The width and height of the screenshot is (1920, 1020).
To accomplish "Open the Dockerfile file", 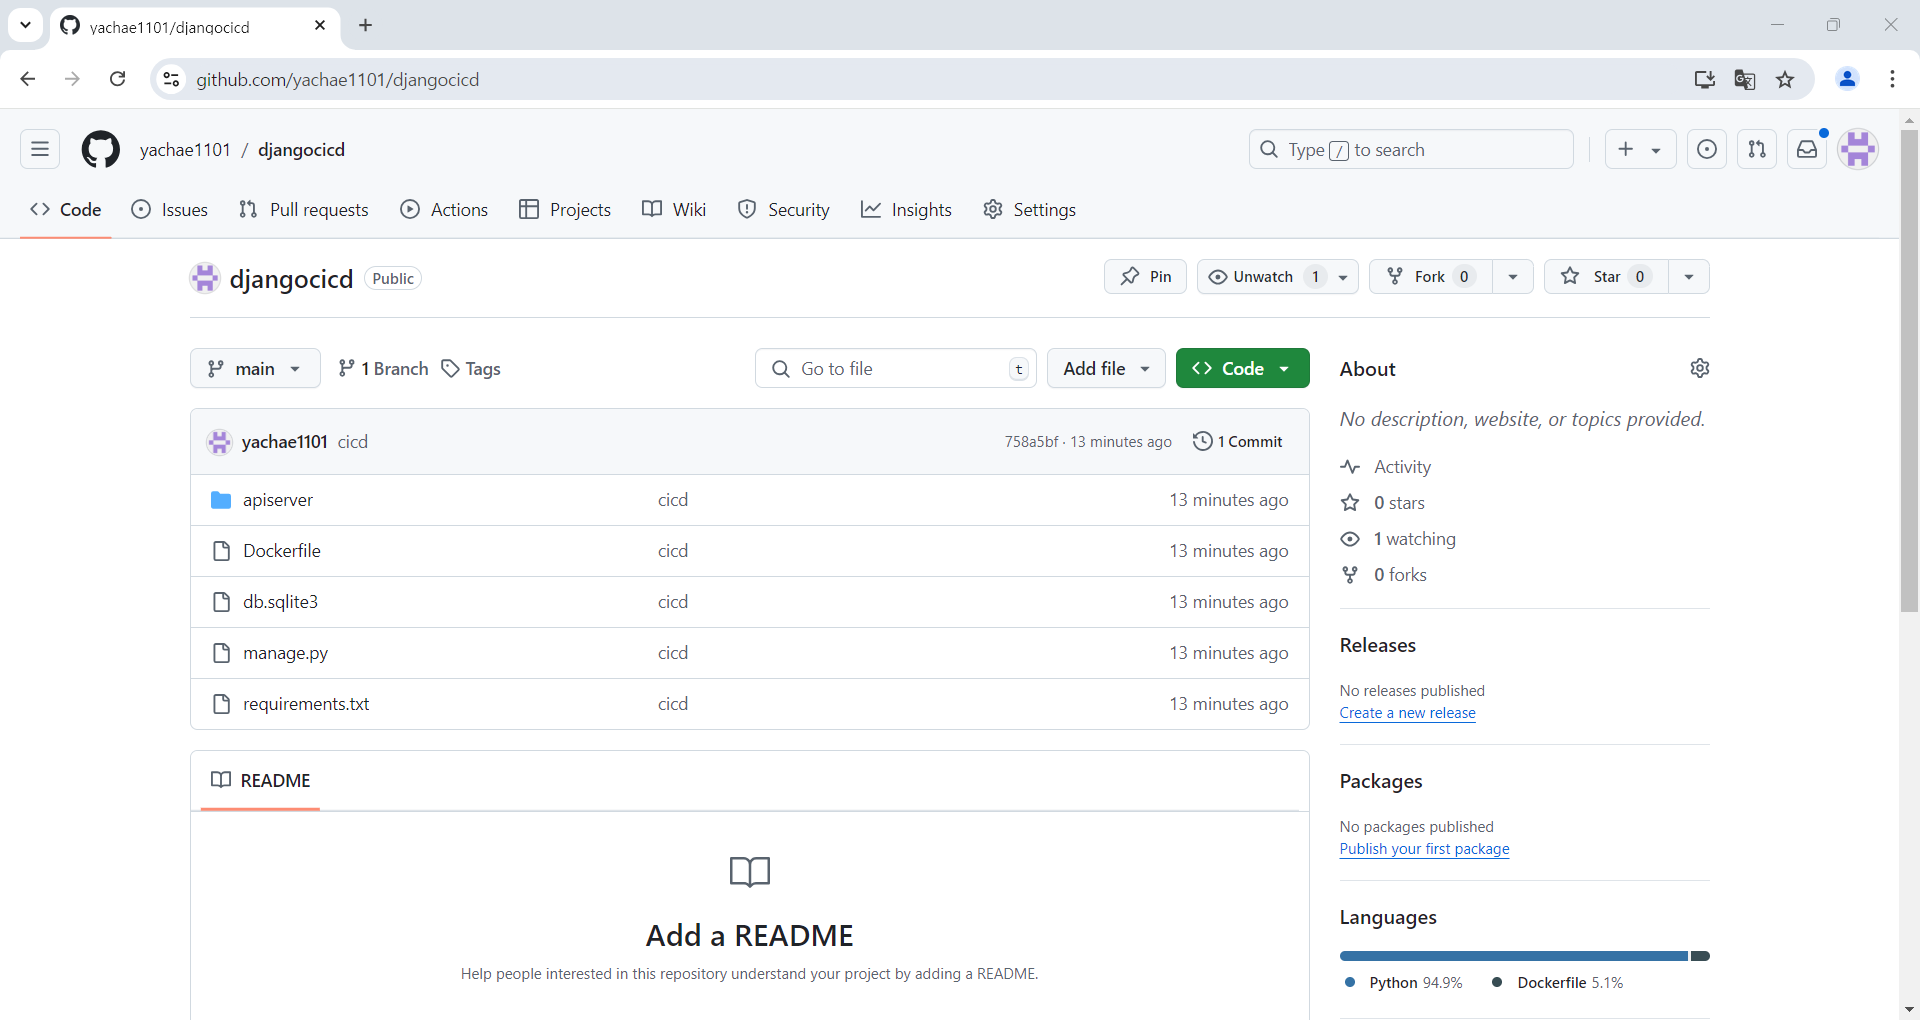I will pyautogui.click(x=282, y=551).
